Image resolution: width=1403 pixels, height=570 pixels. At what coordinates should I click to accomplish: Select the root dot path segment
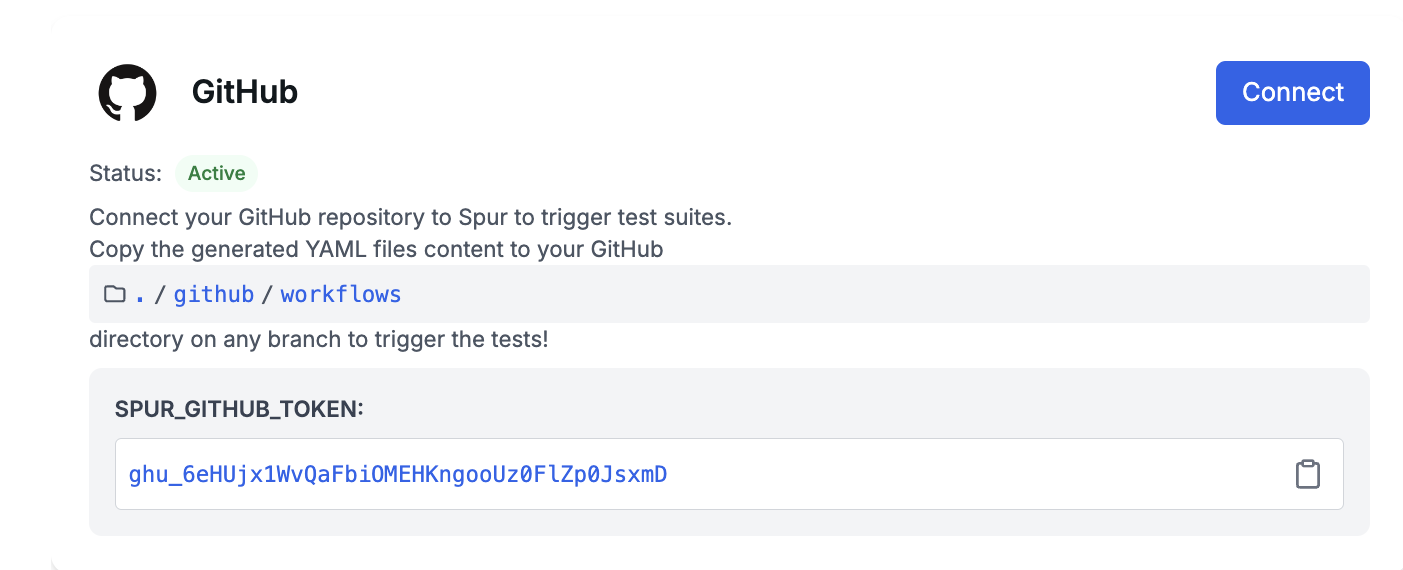140,294
